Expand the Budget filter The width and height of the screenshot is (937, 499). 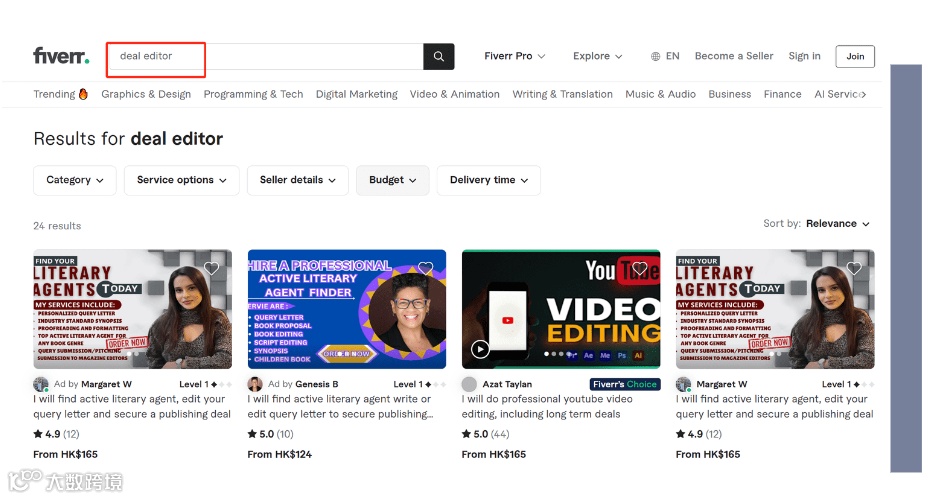pyautogui.click(x=393, y=180)
